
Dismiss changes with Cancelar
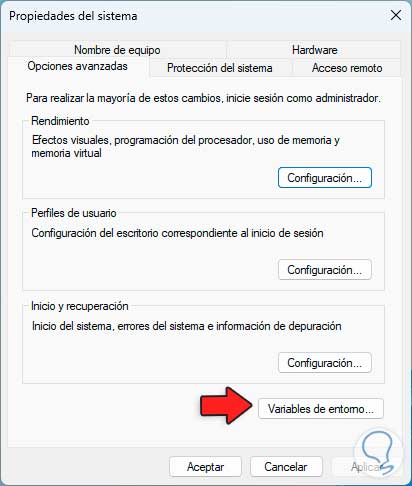point(286,467)
